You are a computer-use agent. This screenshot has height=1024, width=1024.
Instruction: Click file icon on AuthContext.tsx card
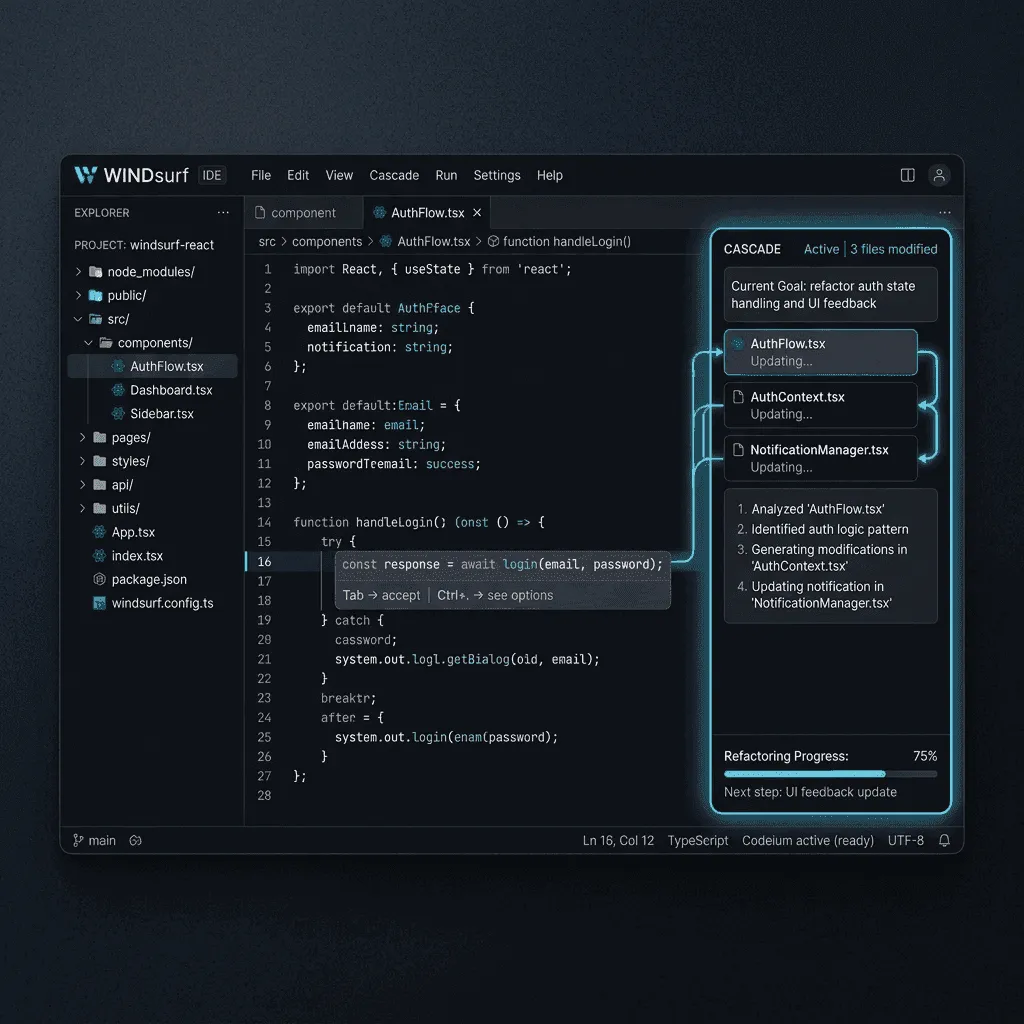tap(738, 397)
